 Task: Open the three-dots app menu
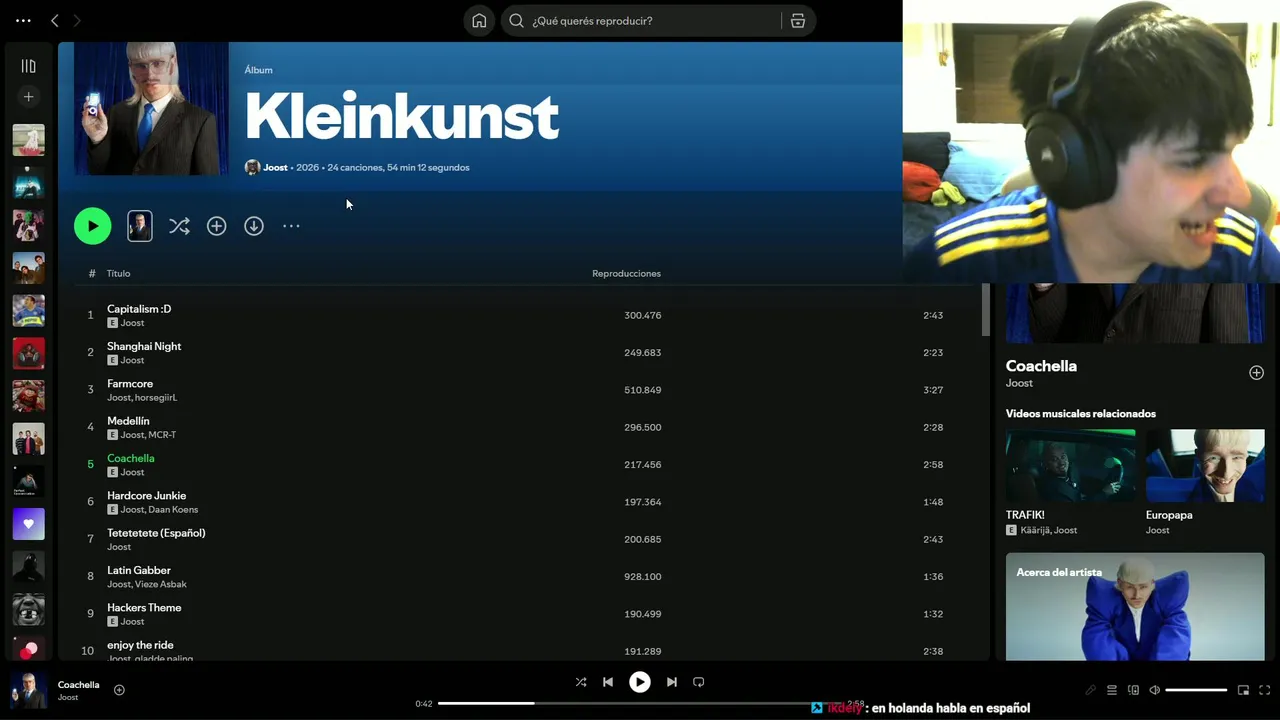tap(23, 20)
